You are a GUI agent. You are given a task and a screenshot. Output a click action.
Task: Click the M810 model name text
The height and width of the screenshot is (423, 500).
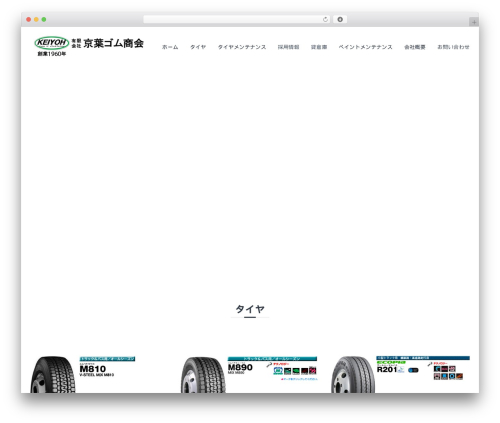click(x=93, y=369)
